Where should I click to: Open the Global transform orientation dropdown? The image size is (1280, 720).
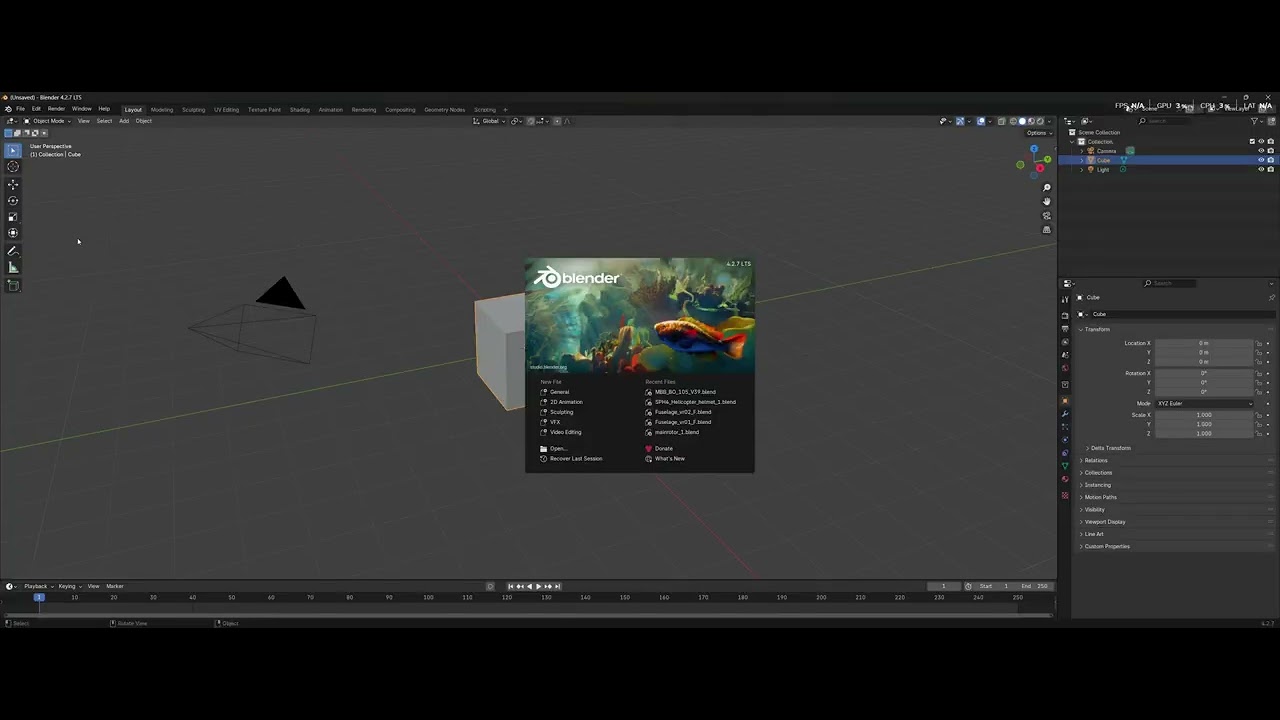click(490, 121)
